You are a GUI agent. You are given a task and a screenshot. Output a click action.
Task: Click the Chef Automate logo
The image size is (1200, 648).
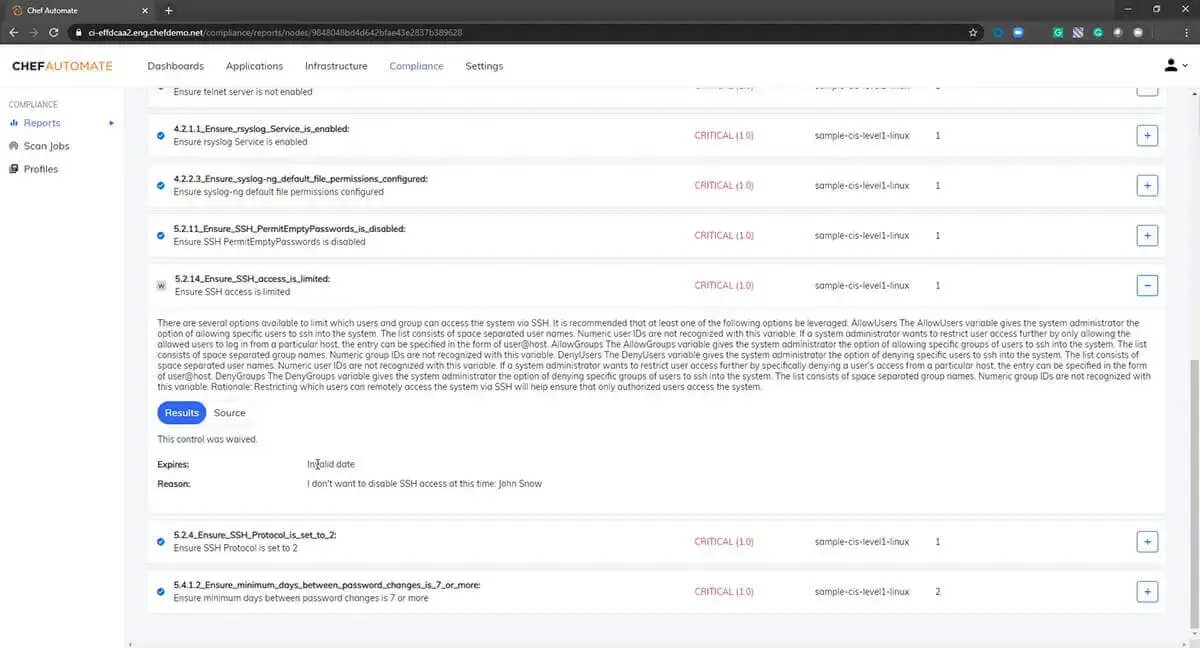pos(61,66)
